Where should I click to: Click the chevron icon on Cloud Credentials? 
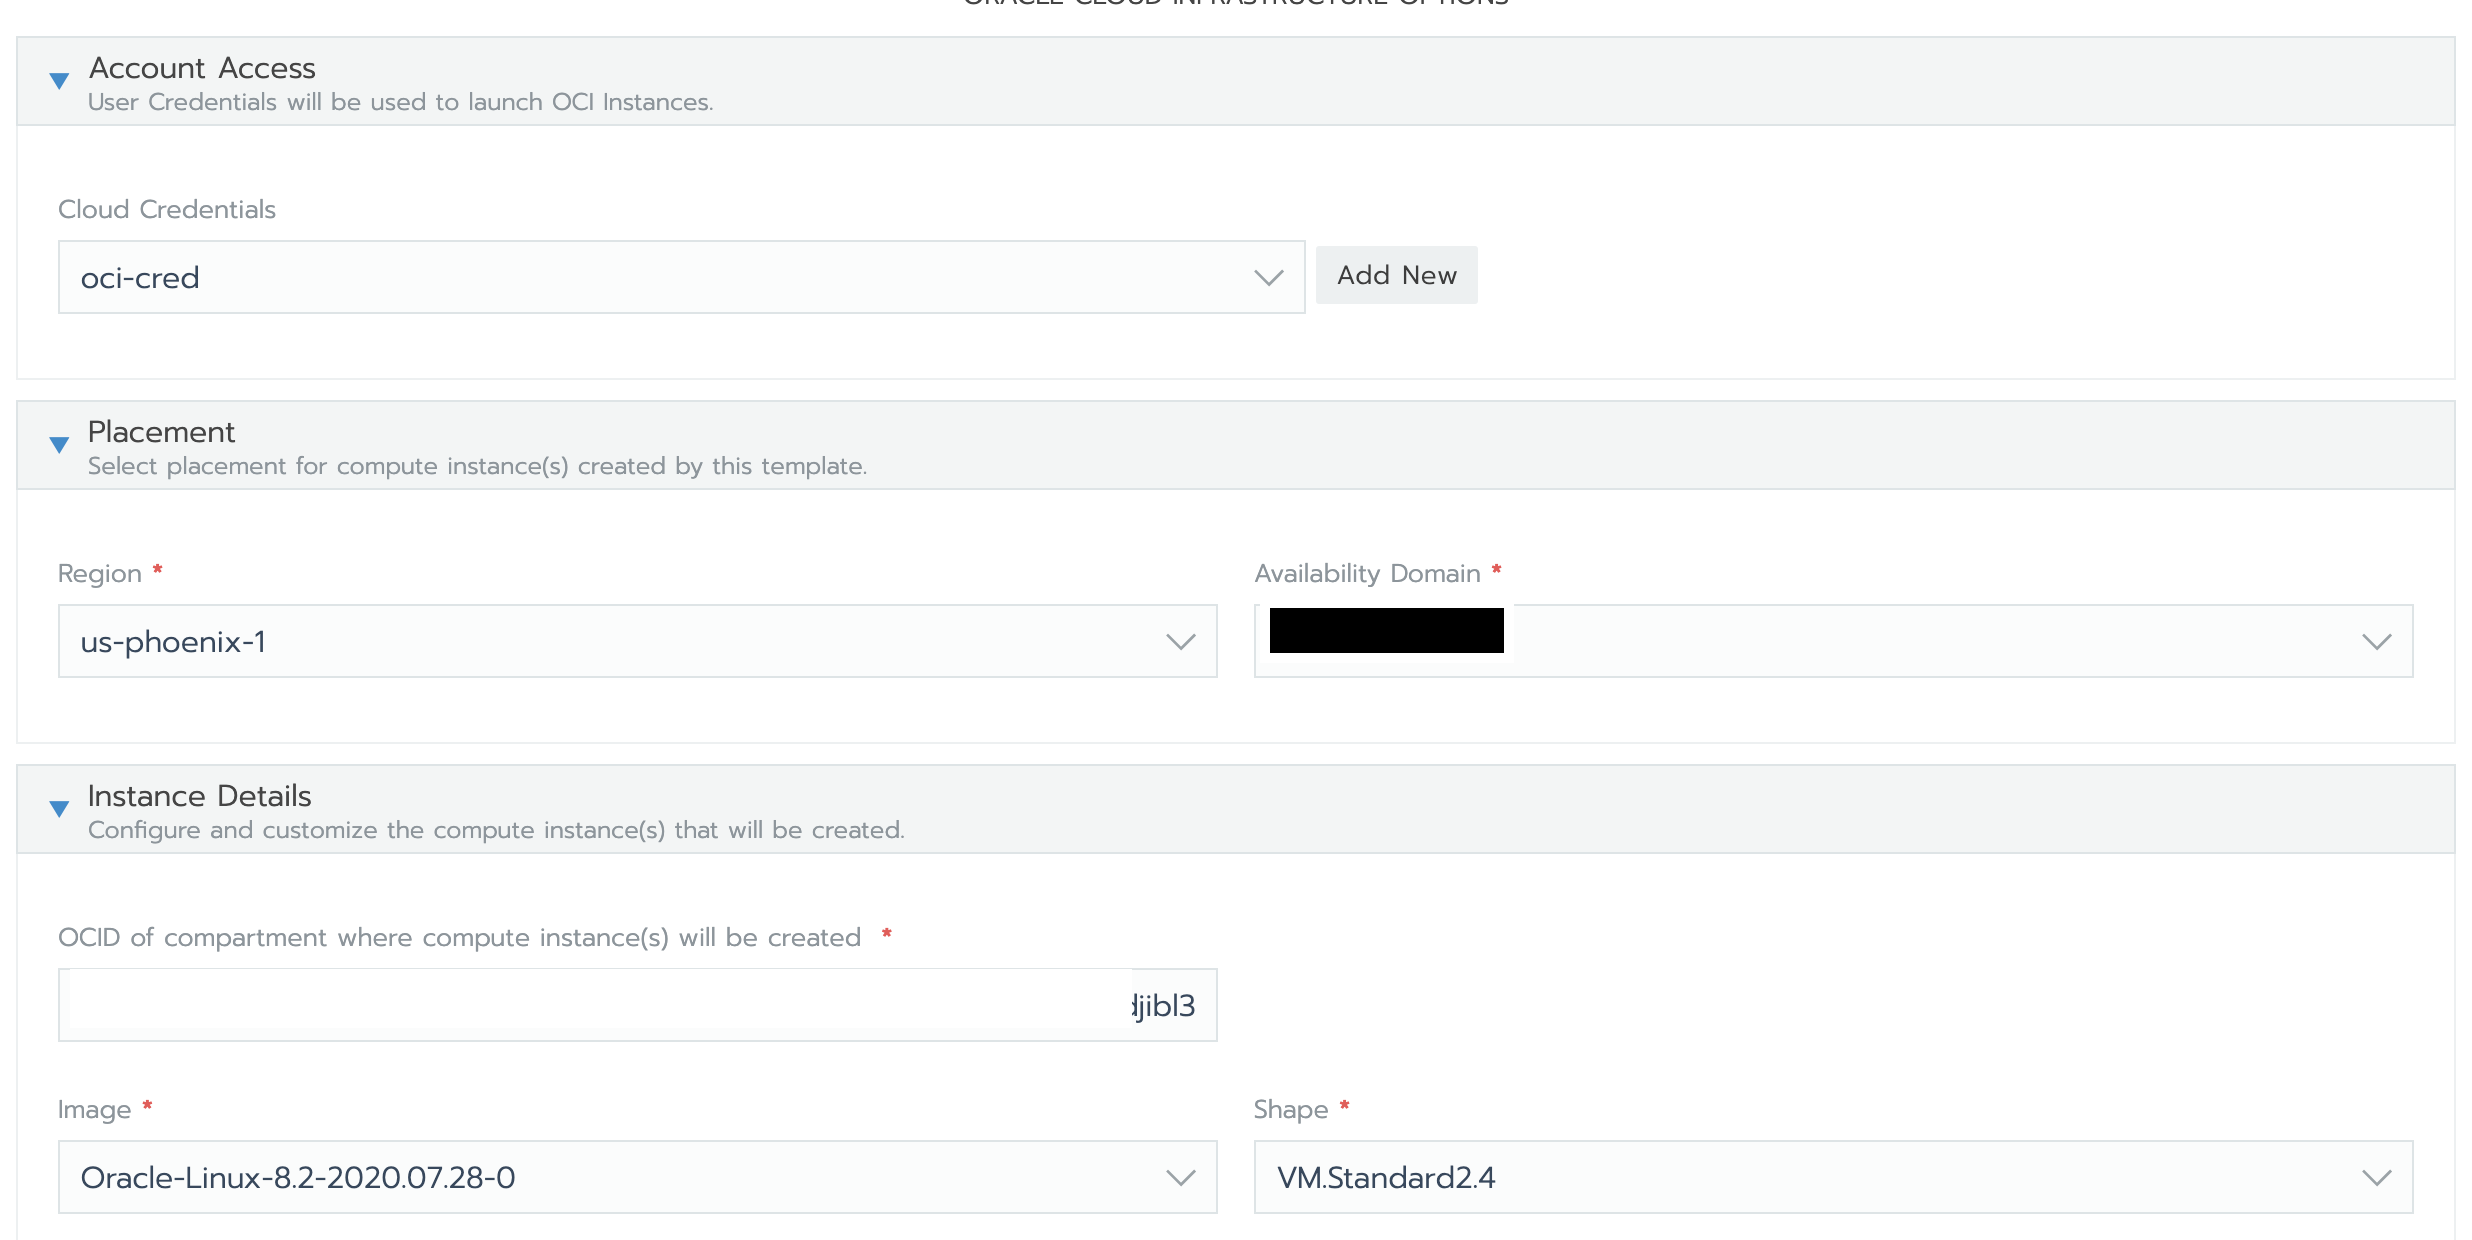1268,277
